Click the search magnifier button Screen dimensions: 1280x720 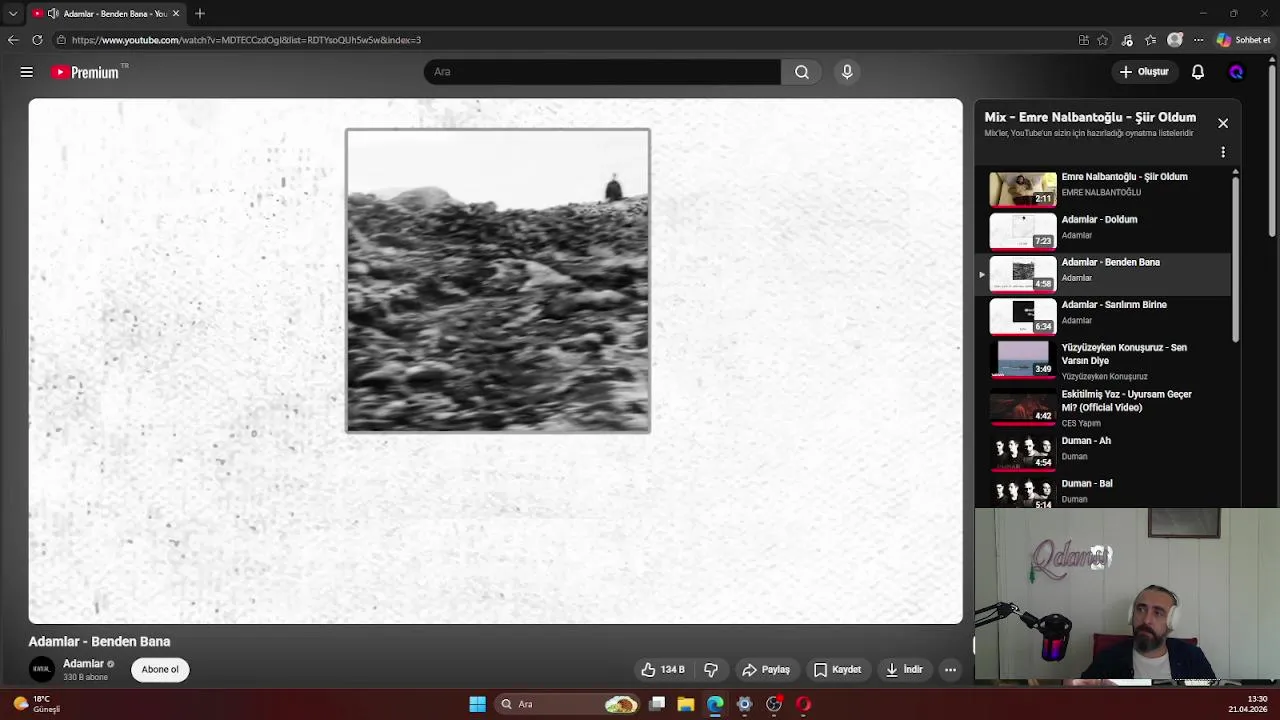tap(802, 72)
